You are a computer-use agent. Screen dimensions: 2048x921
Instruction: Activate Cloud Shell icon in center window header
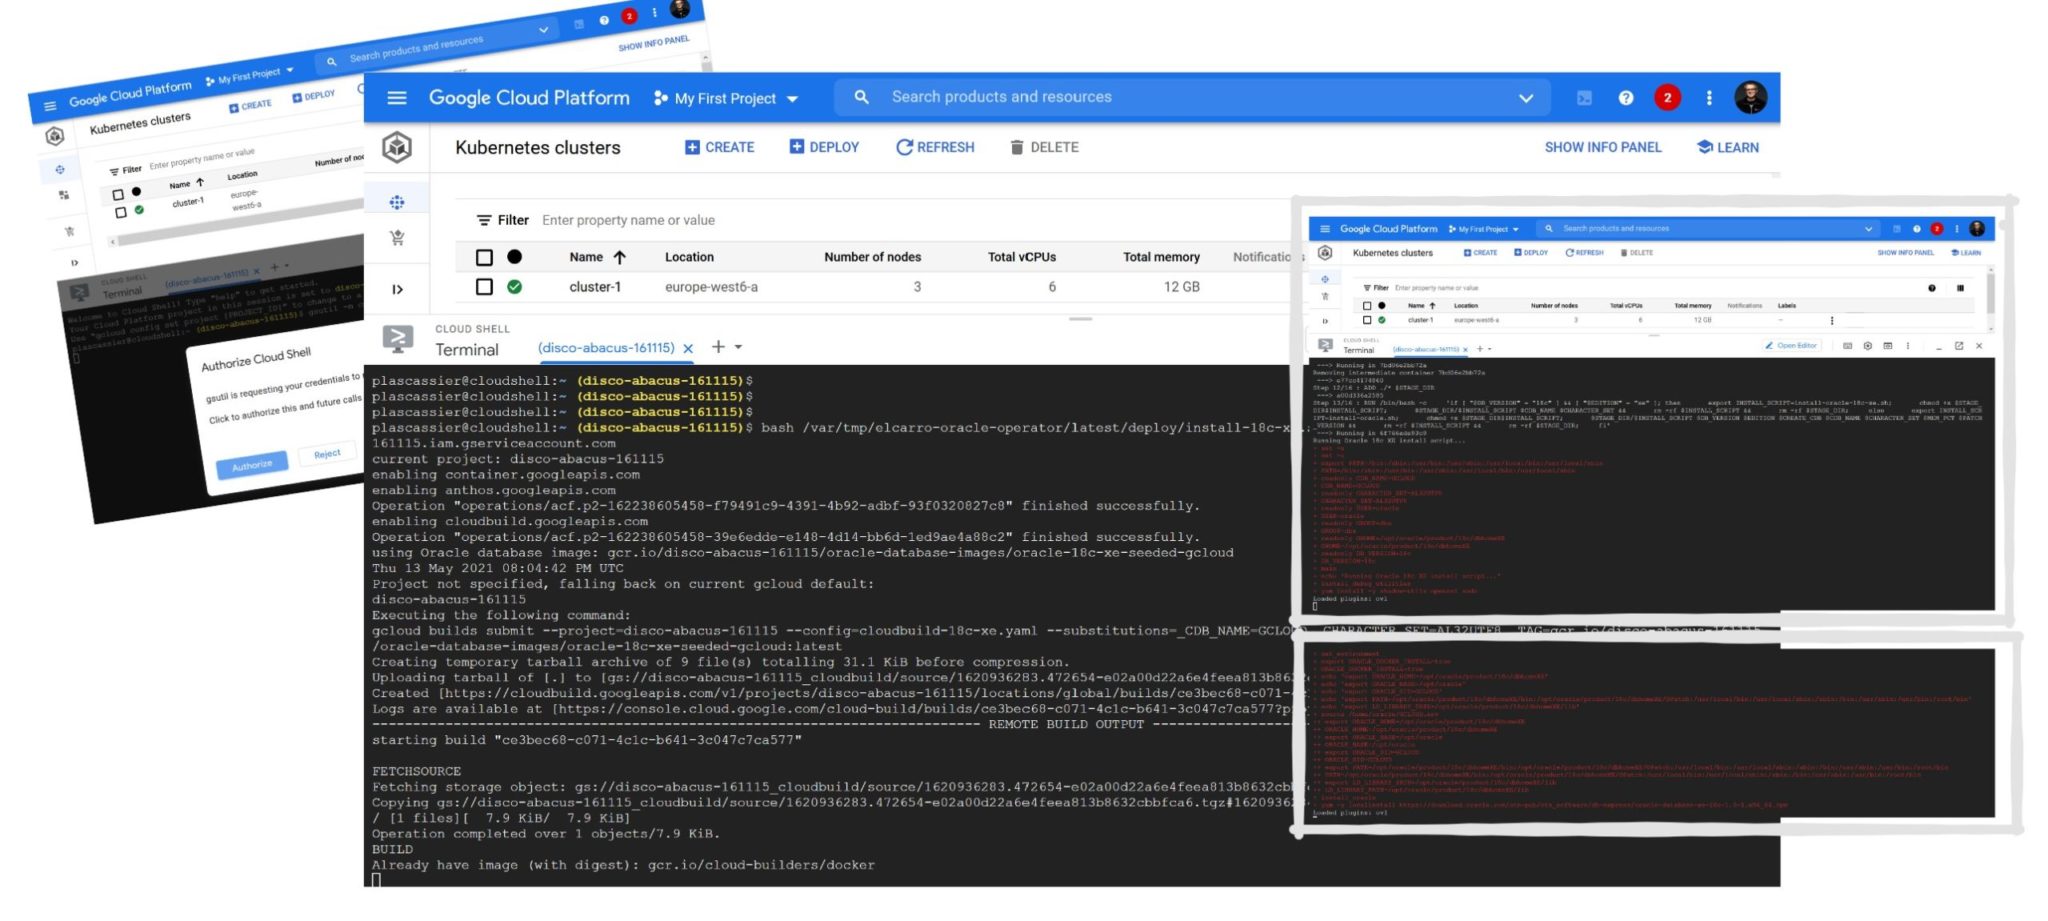tap(1584, 98)
